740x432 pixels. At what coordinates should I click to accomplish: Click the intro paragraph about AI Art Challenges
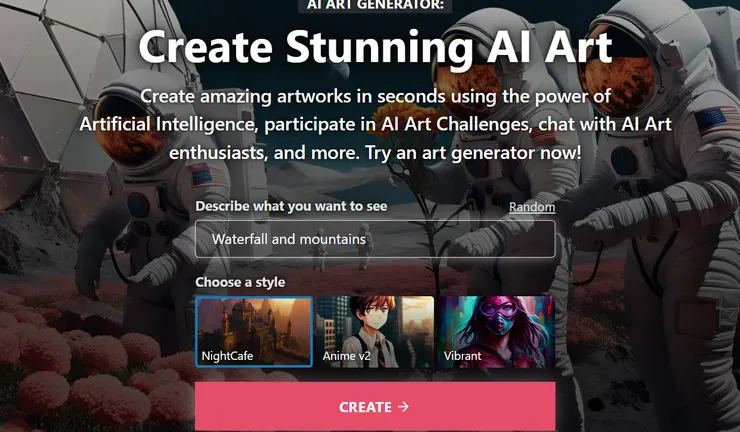pos(375,124)
